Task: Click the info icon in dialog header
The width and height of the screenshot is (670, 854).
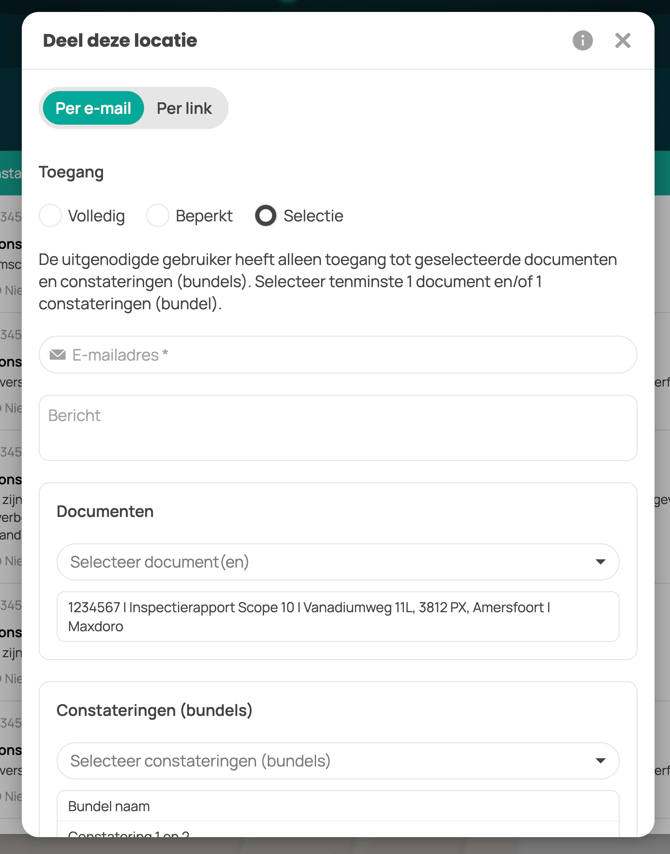Action: pos(583,40)
